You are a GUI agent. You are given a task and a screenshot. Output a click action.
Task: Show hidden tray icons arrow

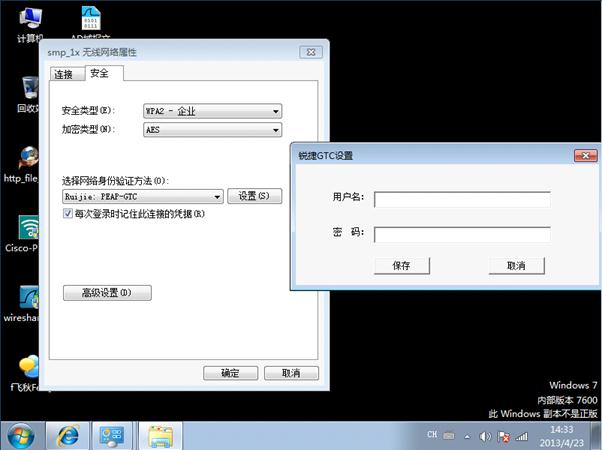click(467, 437)
